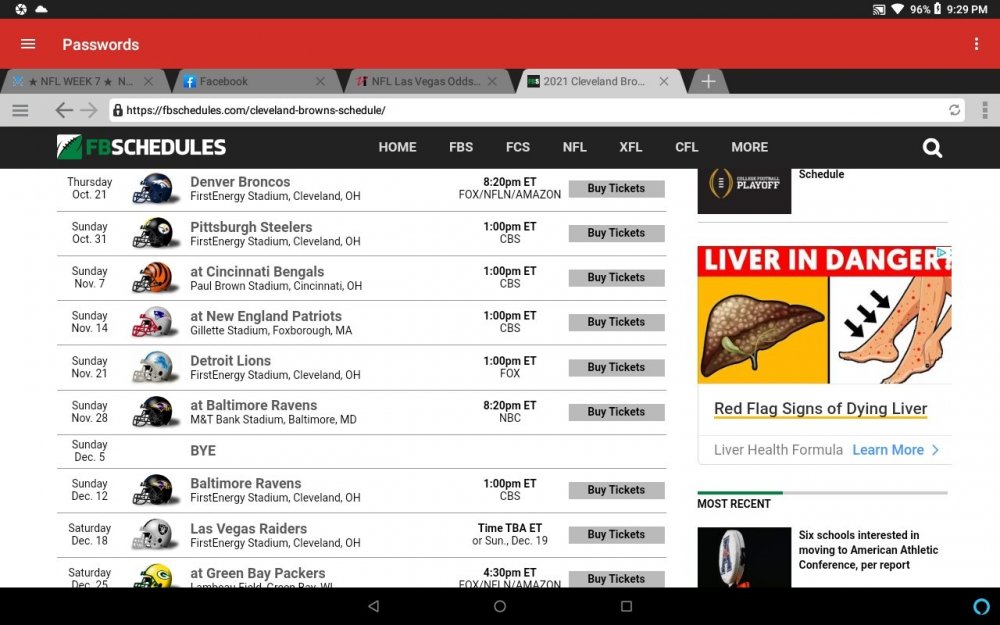Open American Athletic Conference article
This screenshot has width=1000, height=625.
click(x=868, y=550)
